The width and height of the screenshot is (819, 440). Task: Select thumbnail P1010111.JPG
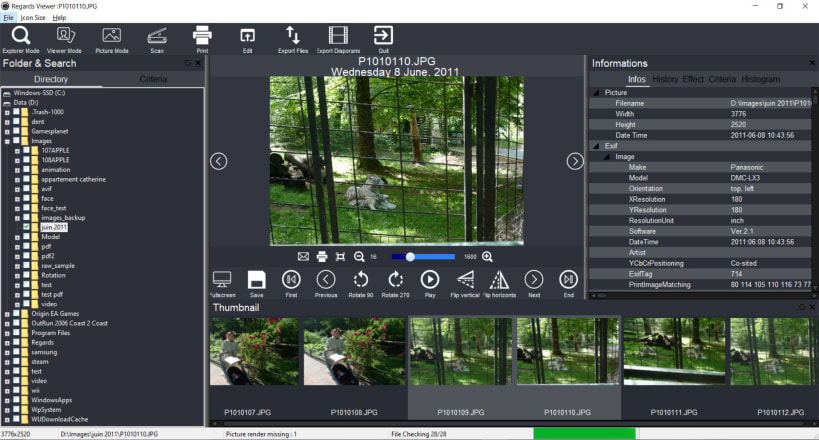[x=674, y=352]
